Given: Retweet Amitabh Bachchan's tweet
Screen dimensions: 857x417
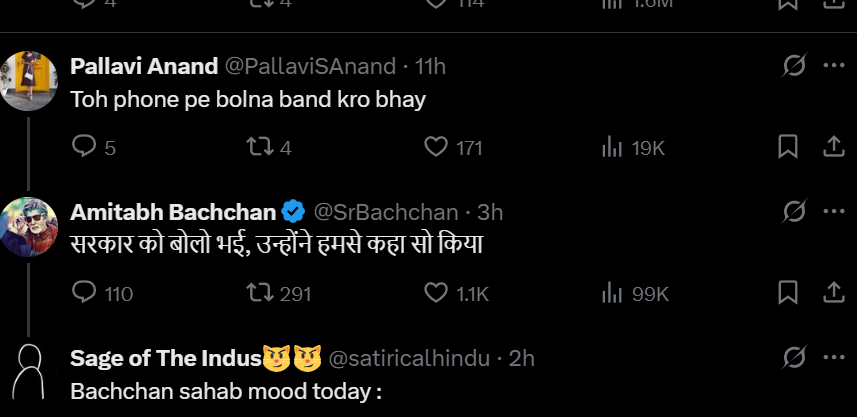Looking at the screenshot, I should click(x=259, y=293).
